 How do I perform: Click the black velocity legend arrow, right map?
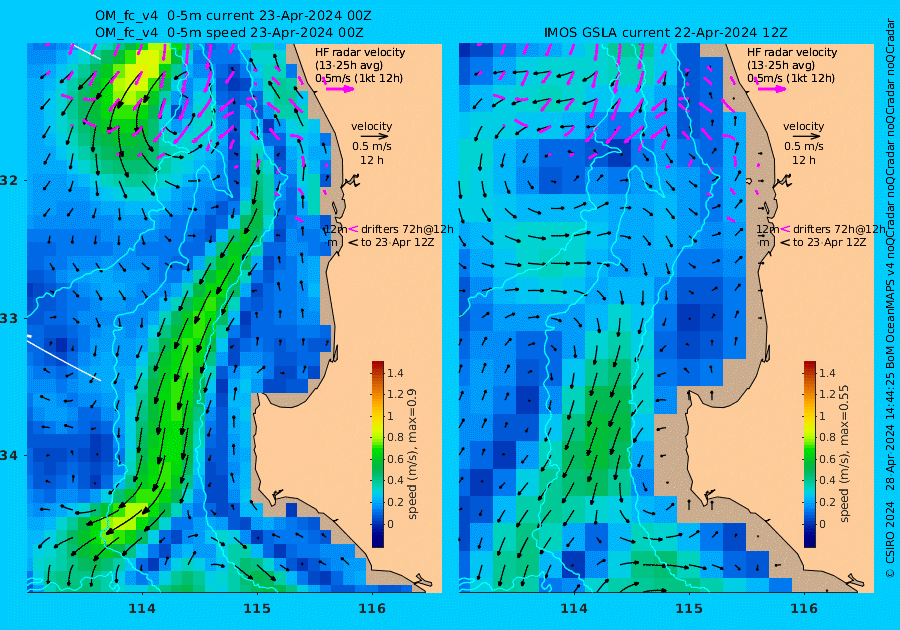[x=804, y=136]
